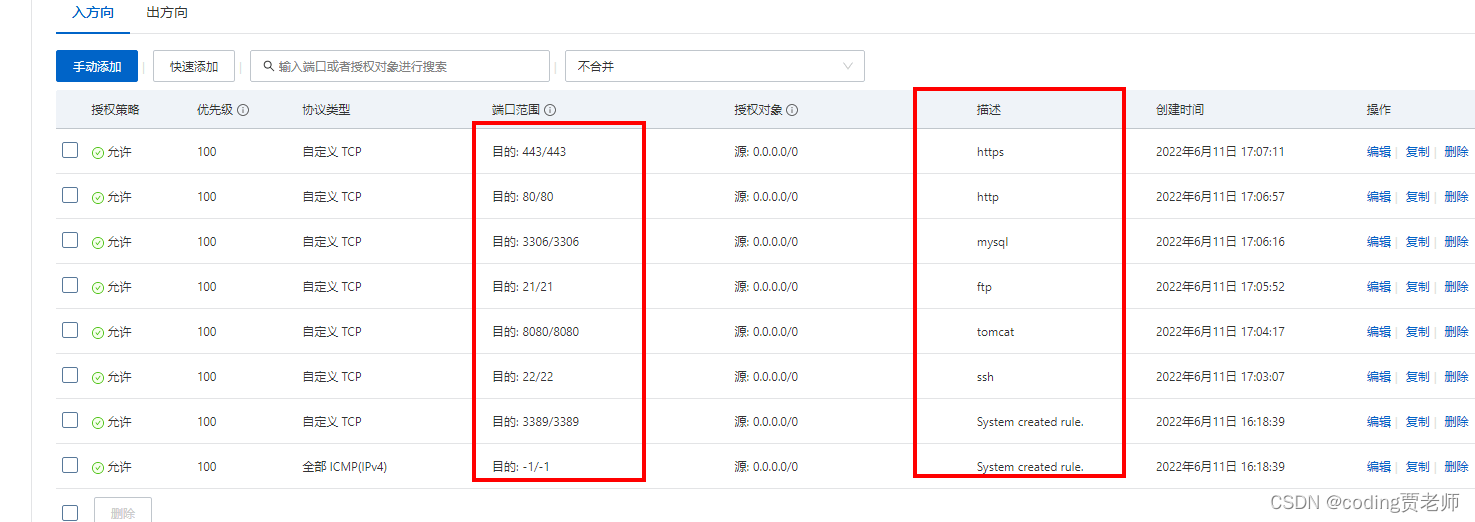Click the timestamp 2022年6月11日 17:07:11
1475x522 pixels.
pos(1220,152)
